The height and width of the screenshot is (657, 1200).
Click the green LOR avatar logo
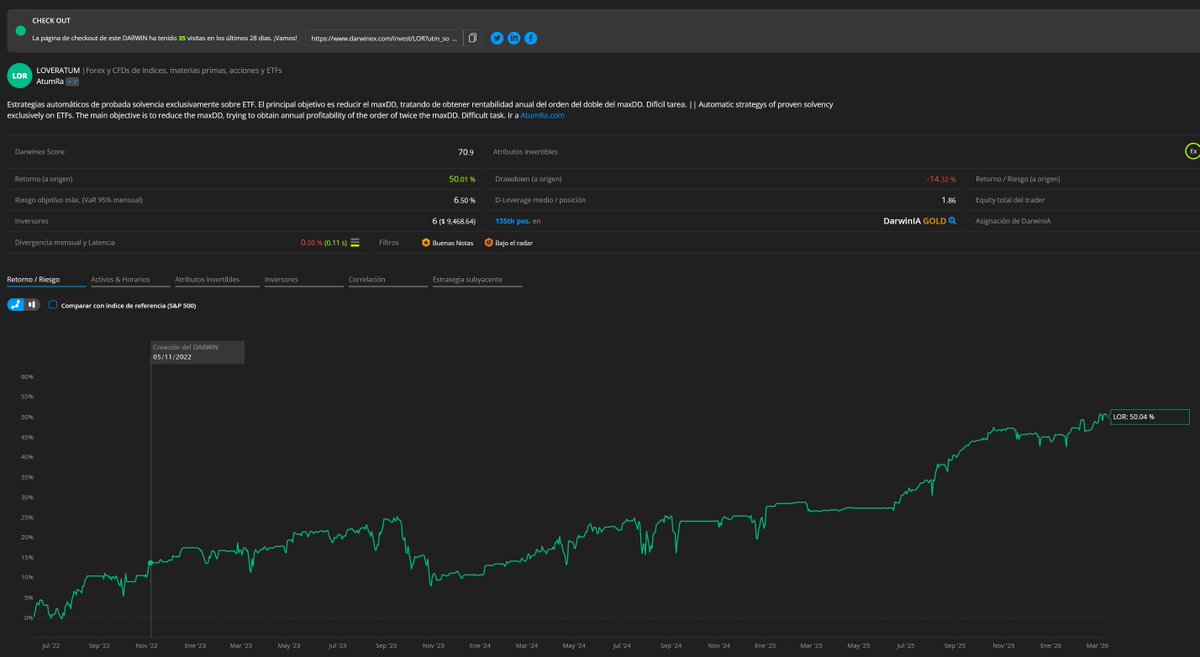19,75
